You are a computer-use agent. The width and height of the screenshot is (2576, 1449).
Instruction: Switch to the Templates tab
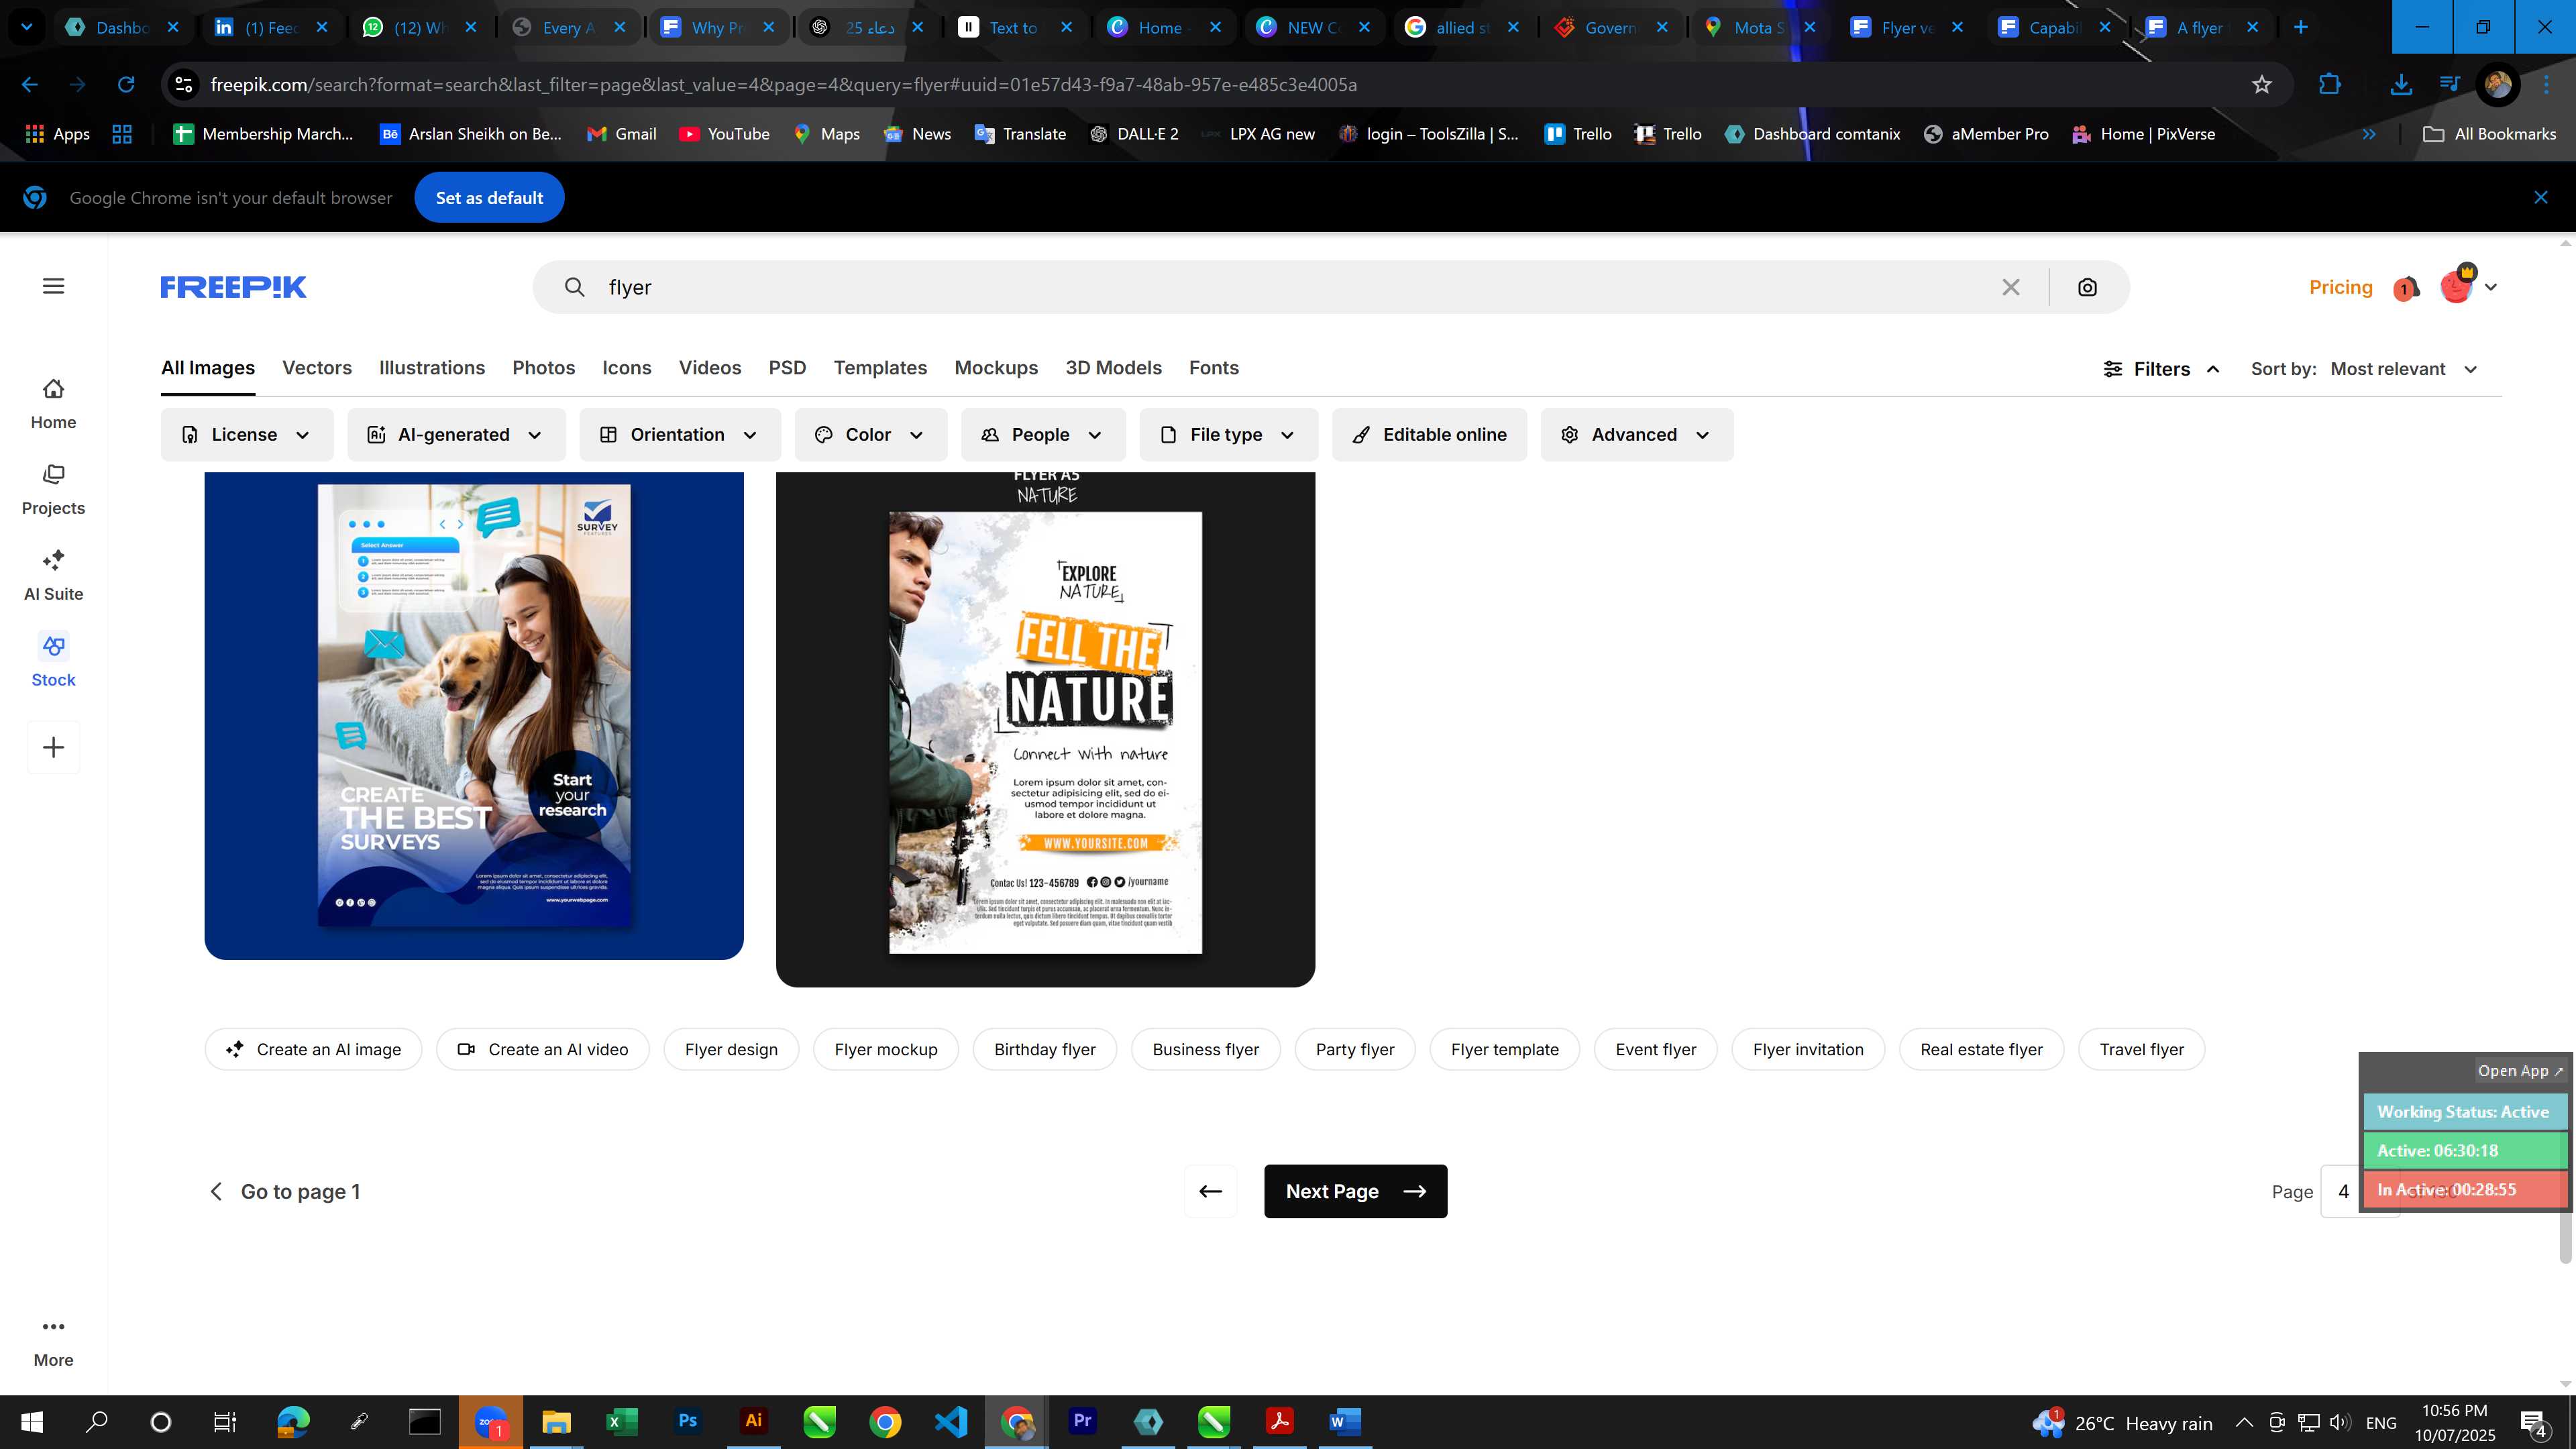(880, 368)
